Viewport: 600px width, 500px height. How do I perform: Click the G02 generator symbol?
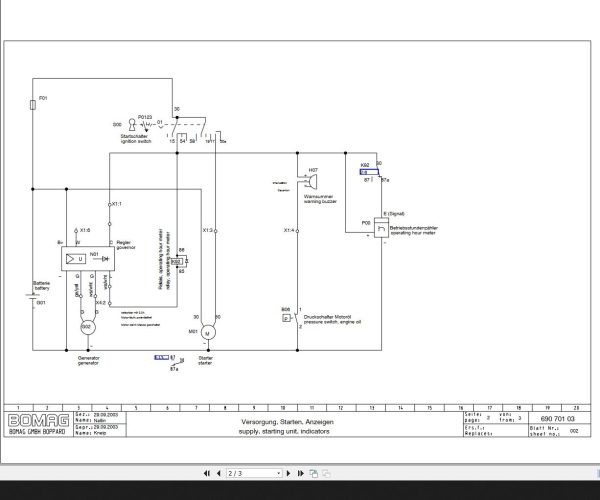click(88, 327)
